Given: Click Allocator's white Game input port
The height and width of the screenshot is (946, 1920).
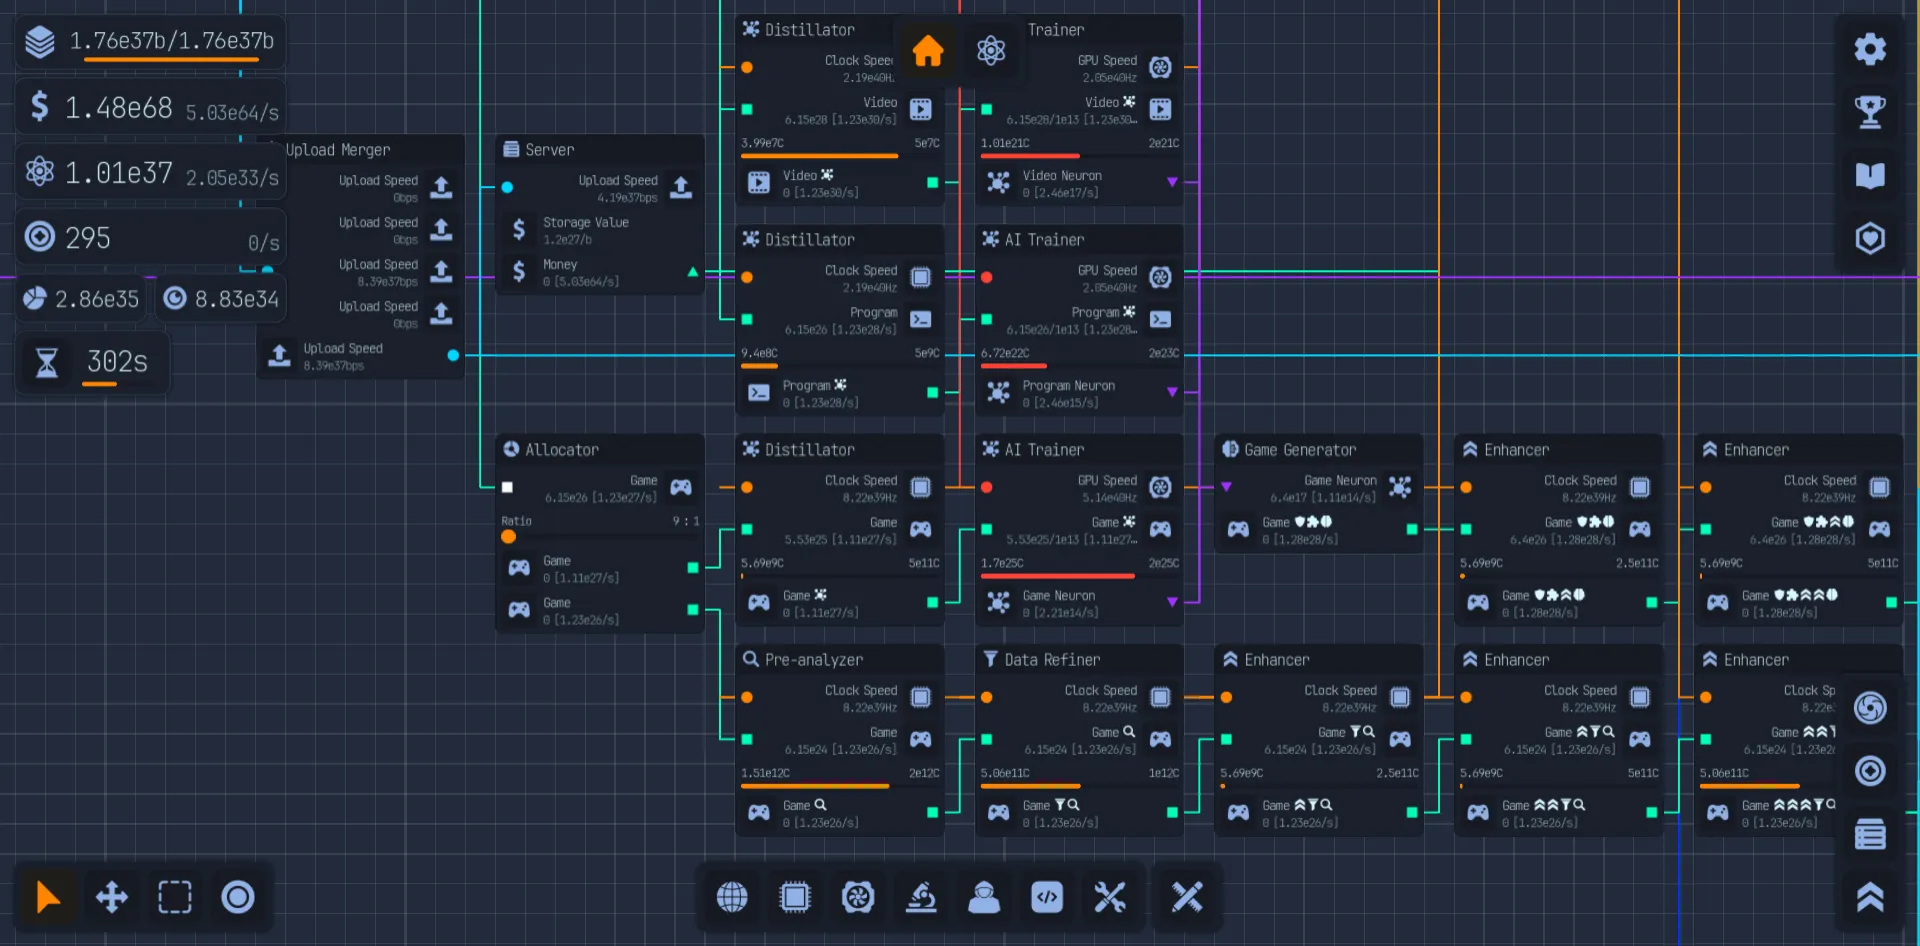Looking at the screenshot, I should point(507,487).
